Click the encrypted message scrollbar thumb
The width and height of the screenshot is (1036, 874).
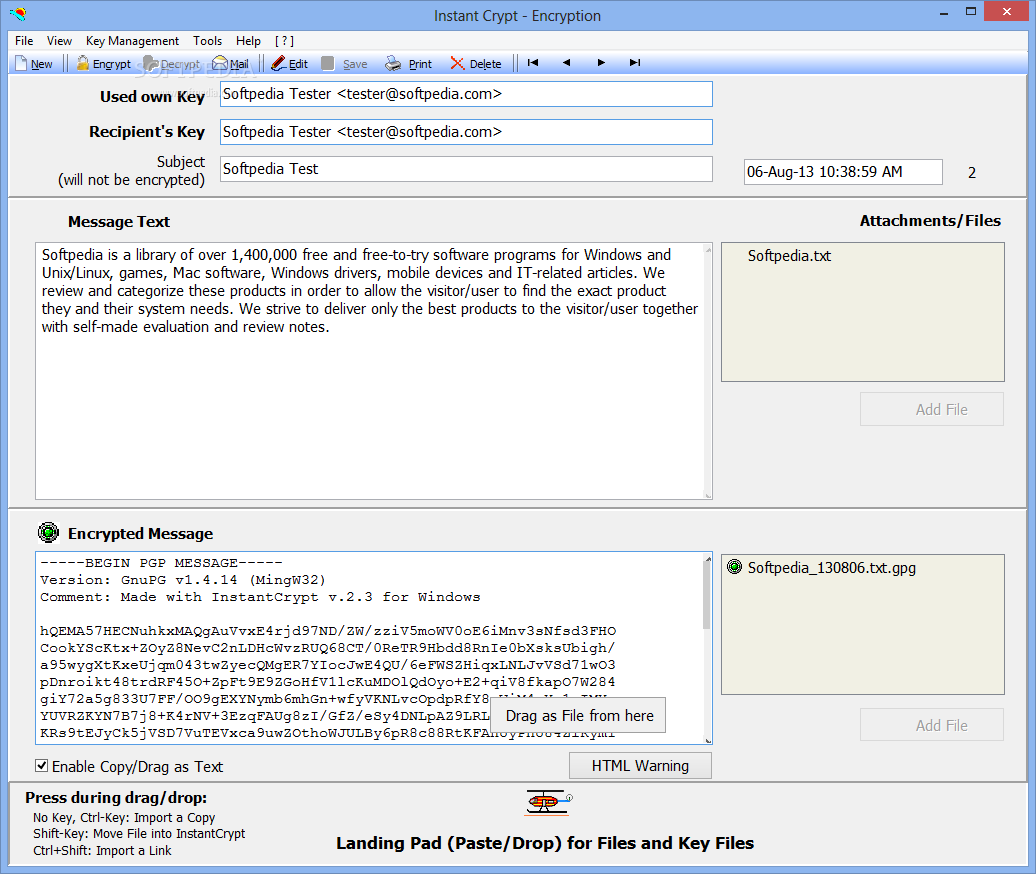[707, 595]
